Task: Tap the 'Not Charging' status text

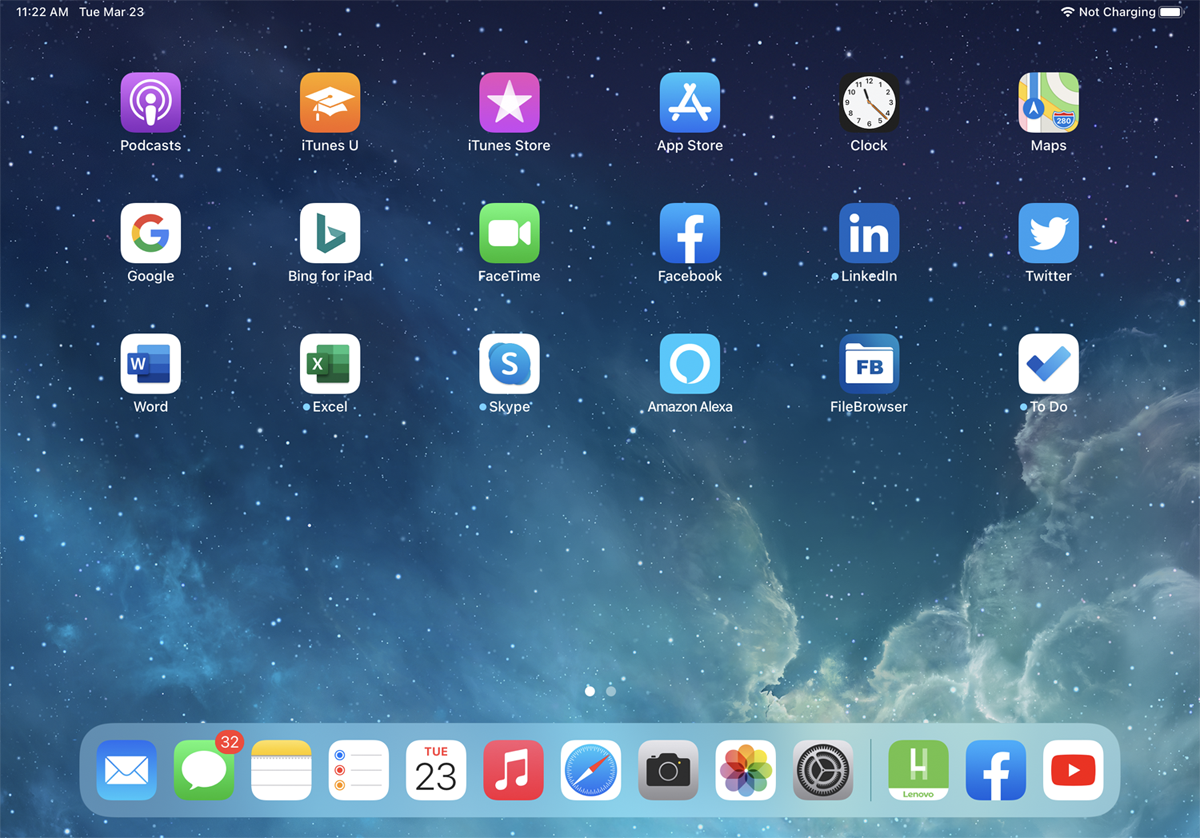Action: point(1117,12)
